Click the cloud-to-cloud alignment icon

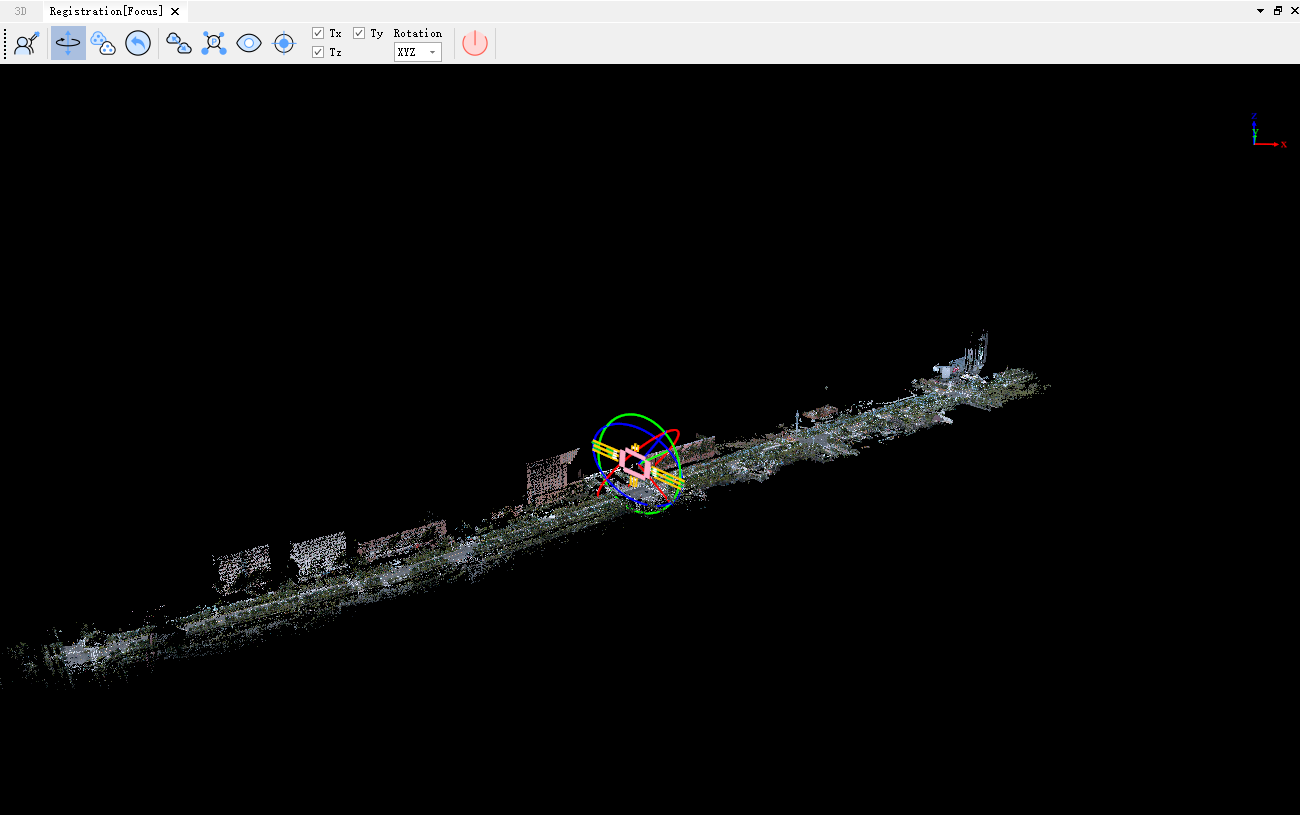coord(178,43)
